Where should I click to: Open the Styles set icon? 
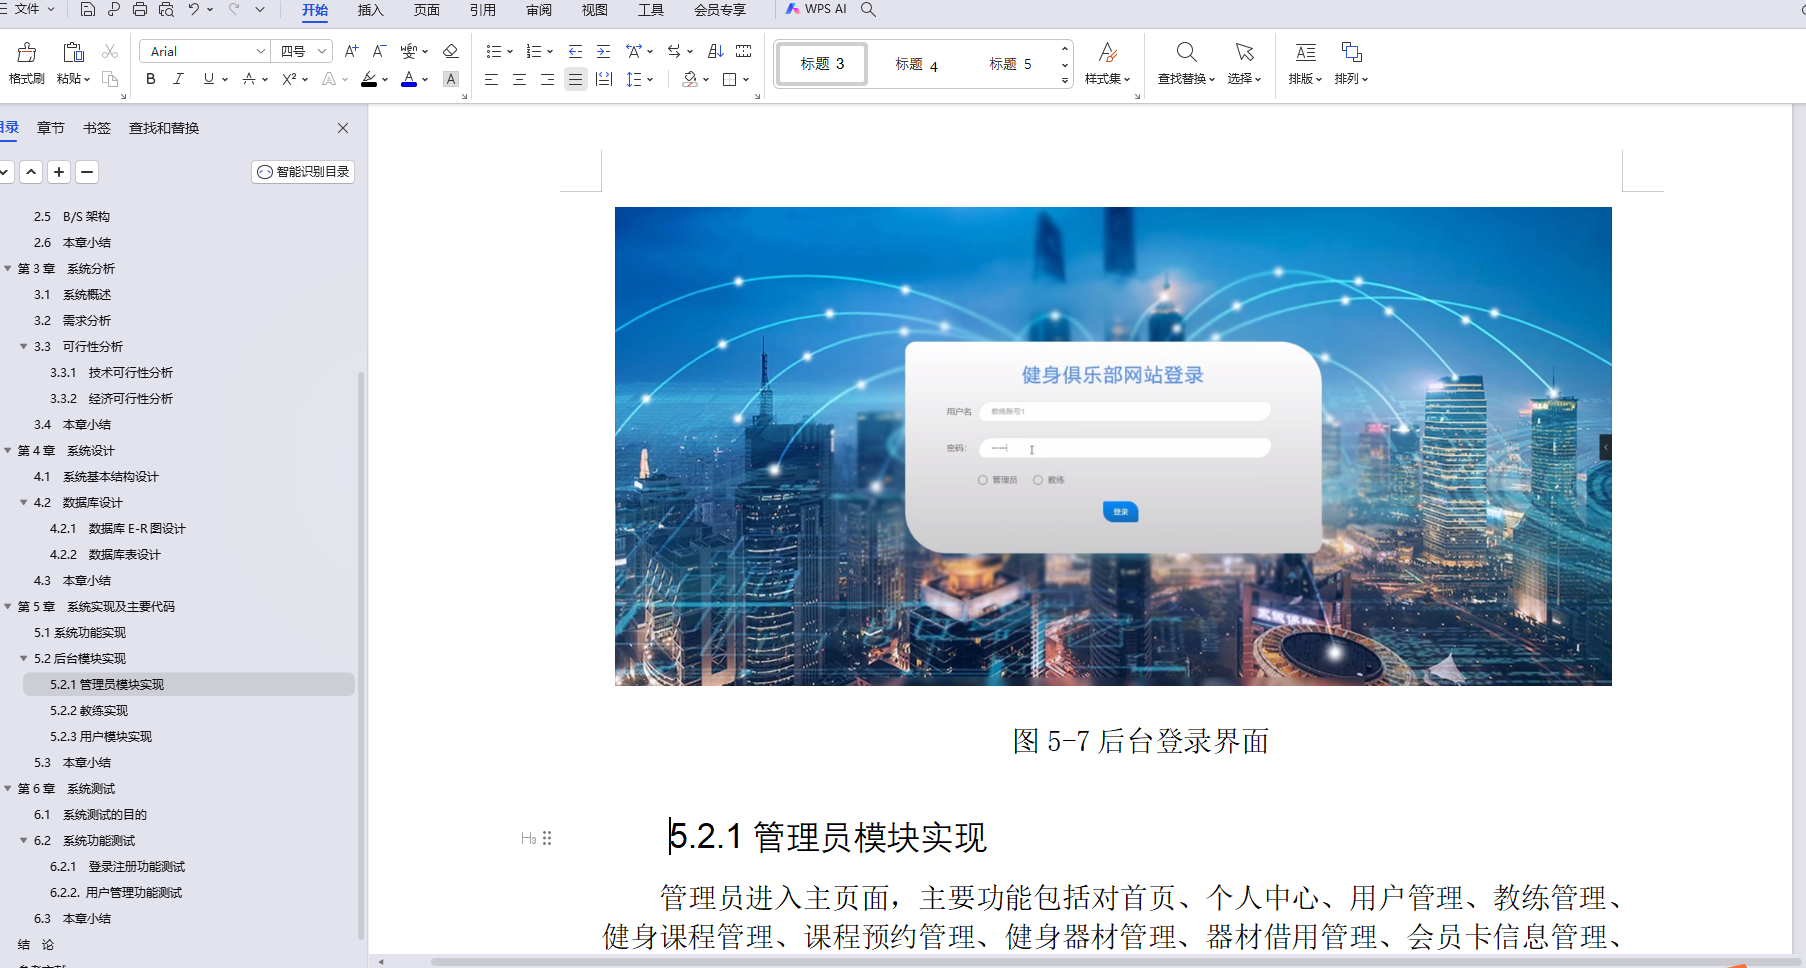coord(1107,52)
